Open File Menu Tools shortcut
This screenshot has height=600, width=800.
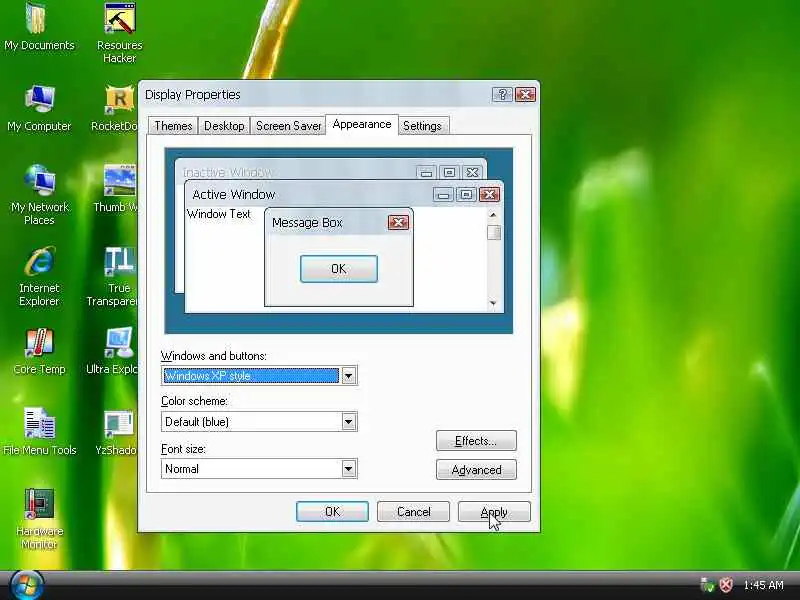coord(39,432)
